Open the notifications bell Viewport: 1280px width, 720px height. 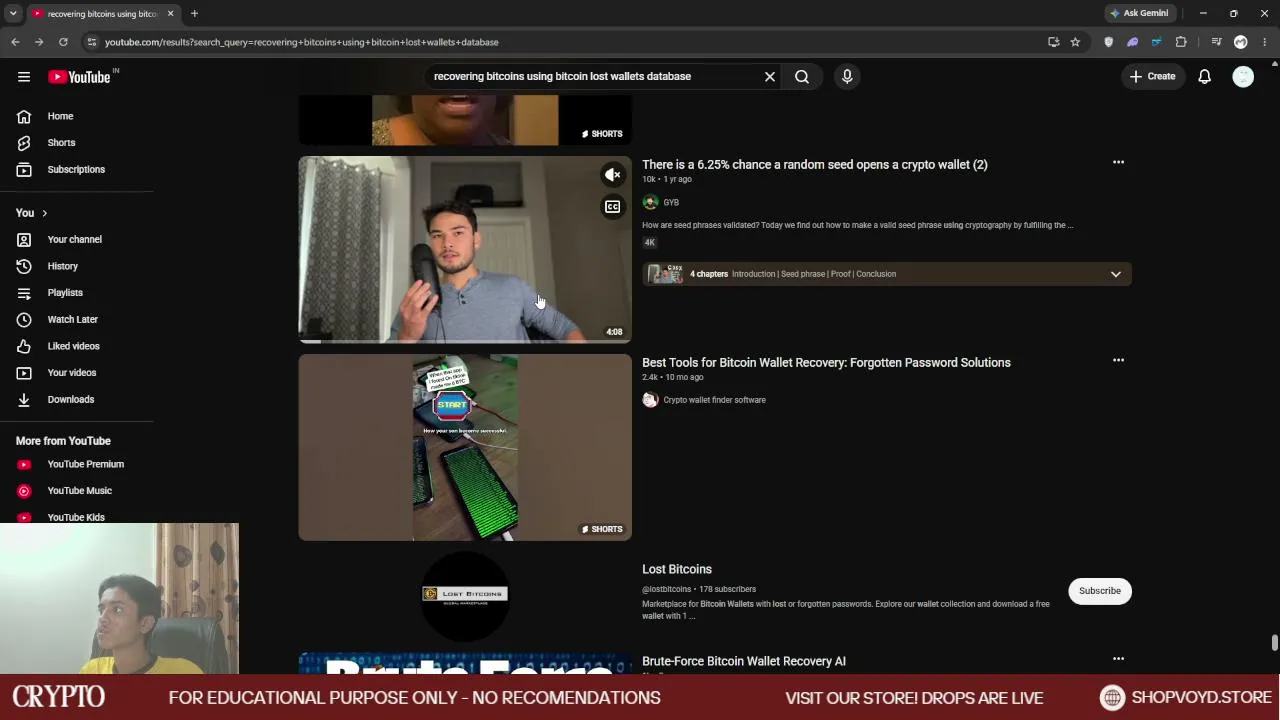[1205, 76]
